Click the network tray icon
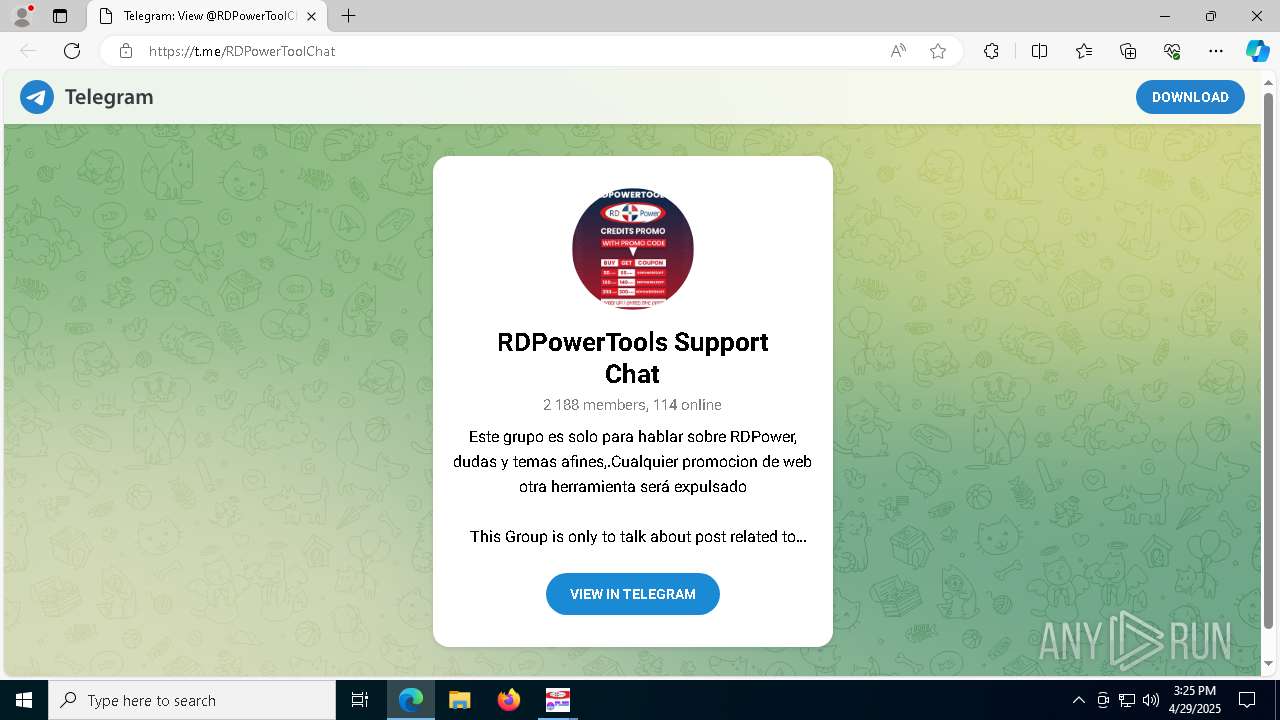 coord(1127,700)
